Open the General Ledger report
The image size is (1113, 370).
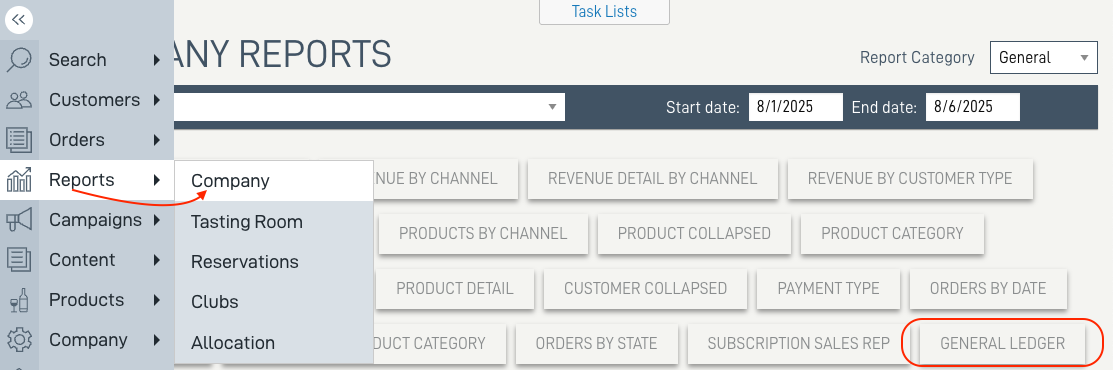click(x=1002, y=344)
